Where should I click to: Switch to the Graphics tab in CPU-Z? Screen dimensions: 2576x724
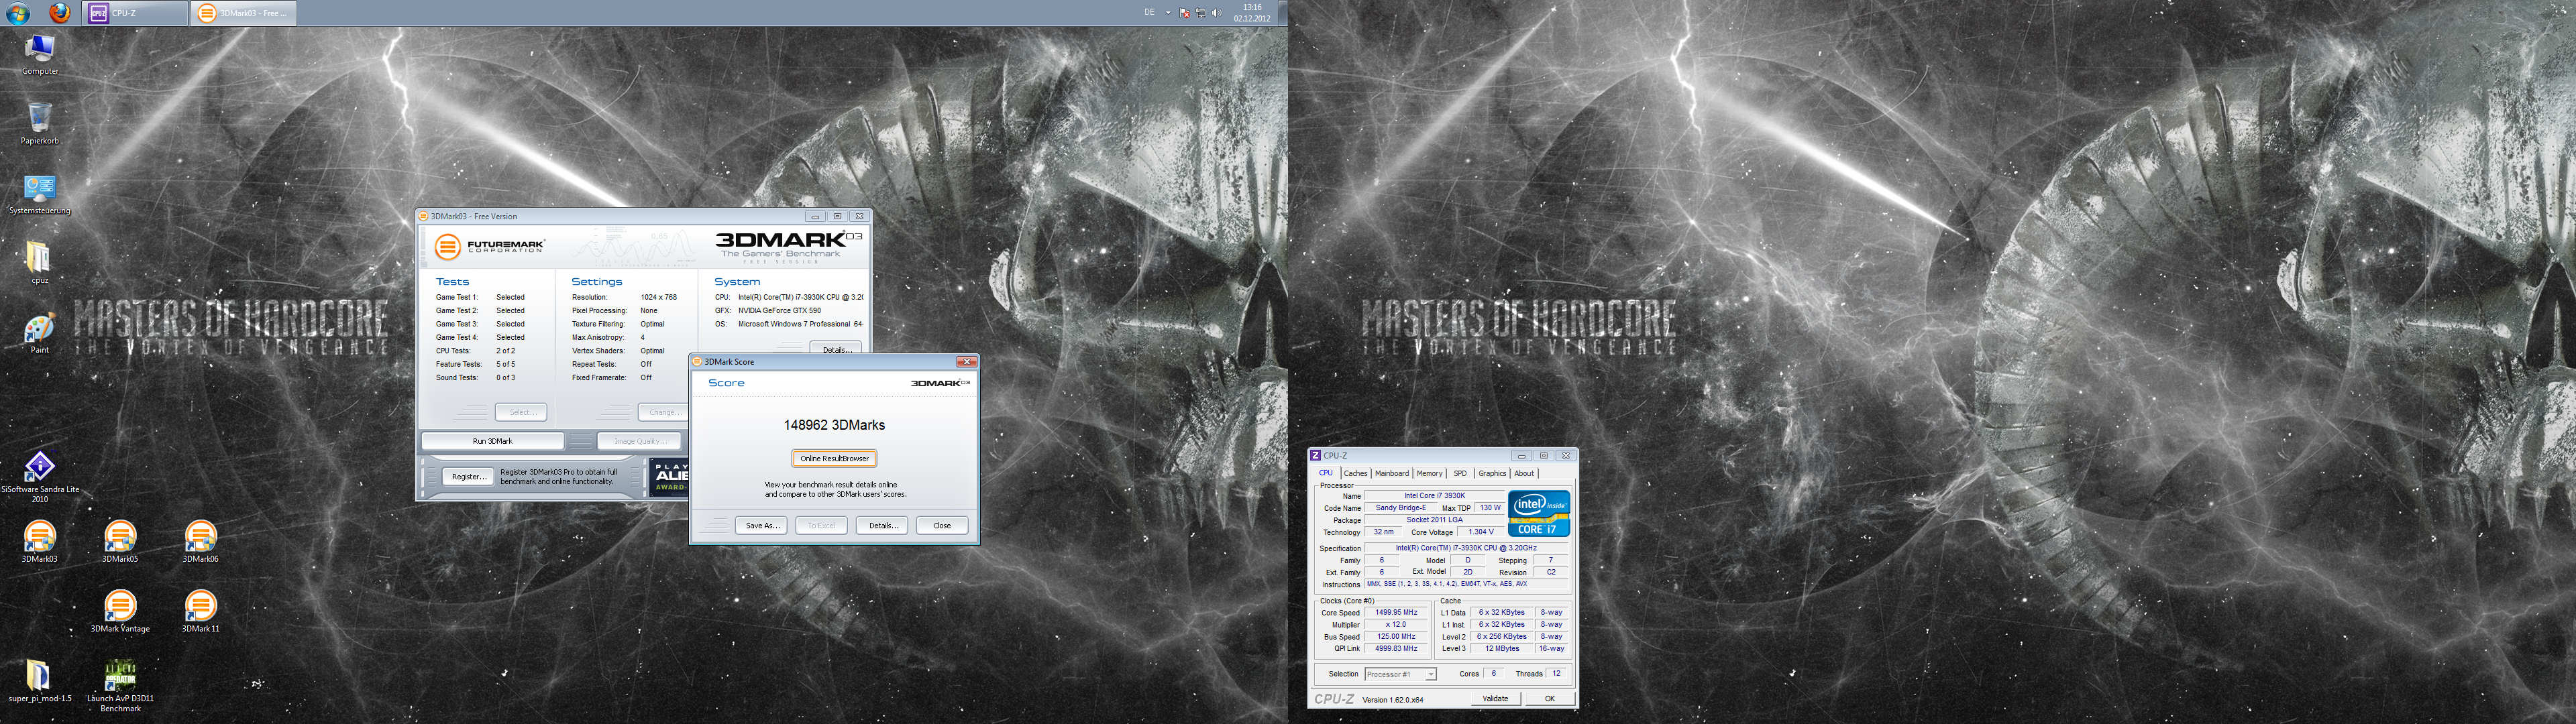(x=1492, y=474)
